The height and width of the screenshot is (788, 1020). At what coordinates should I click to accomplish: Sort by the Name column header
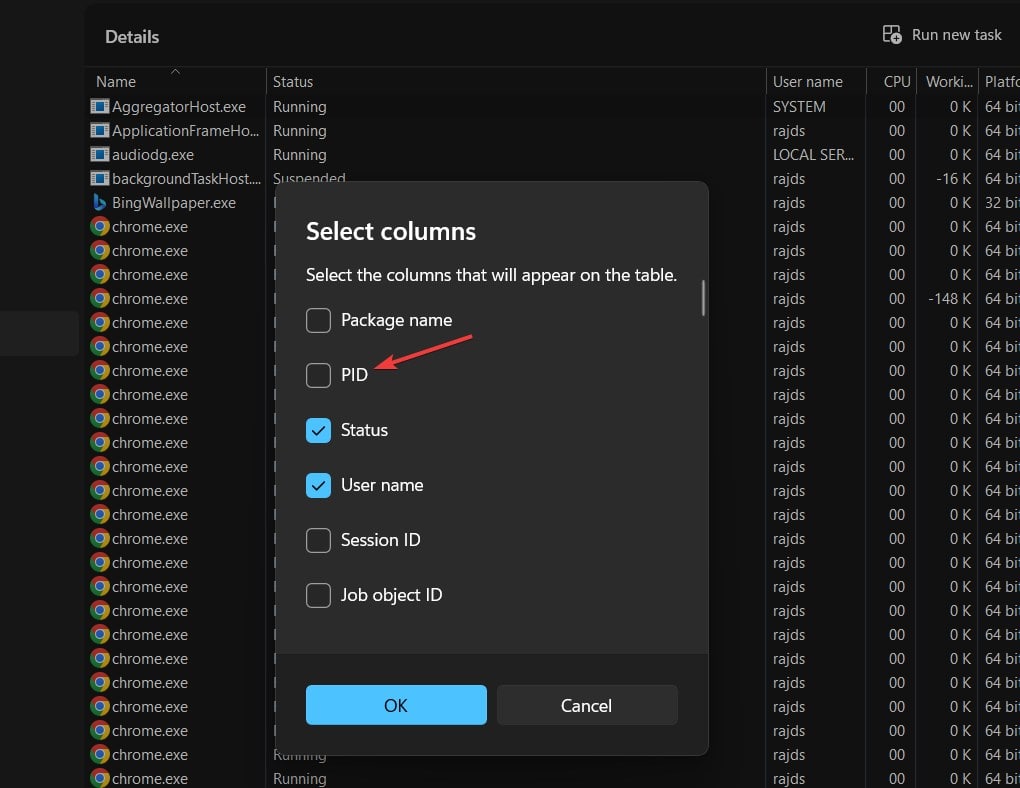pos(116,82)
